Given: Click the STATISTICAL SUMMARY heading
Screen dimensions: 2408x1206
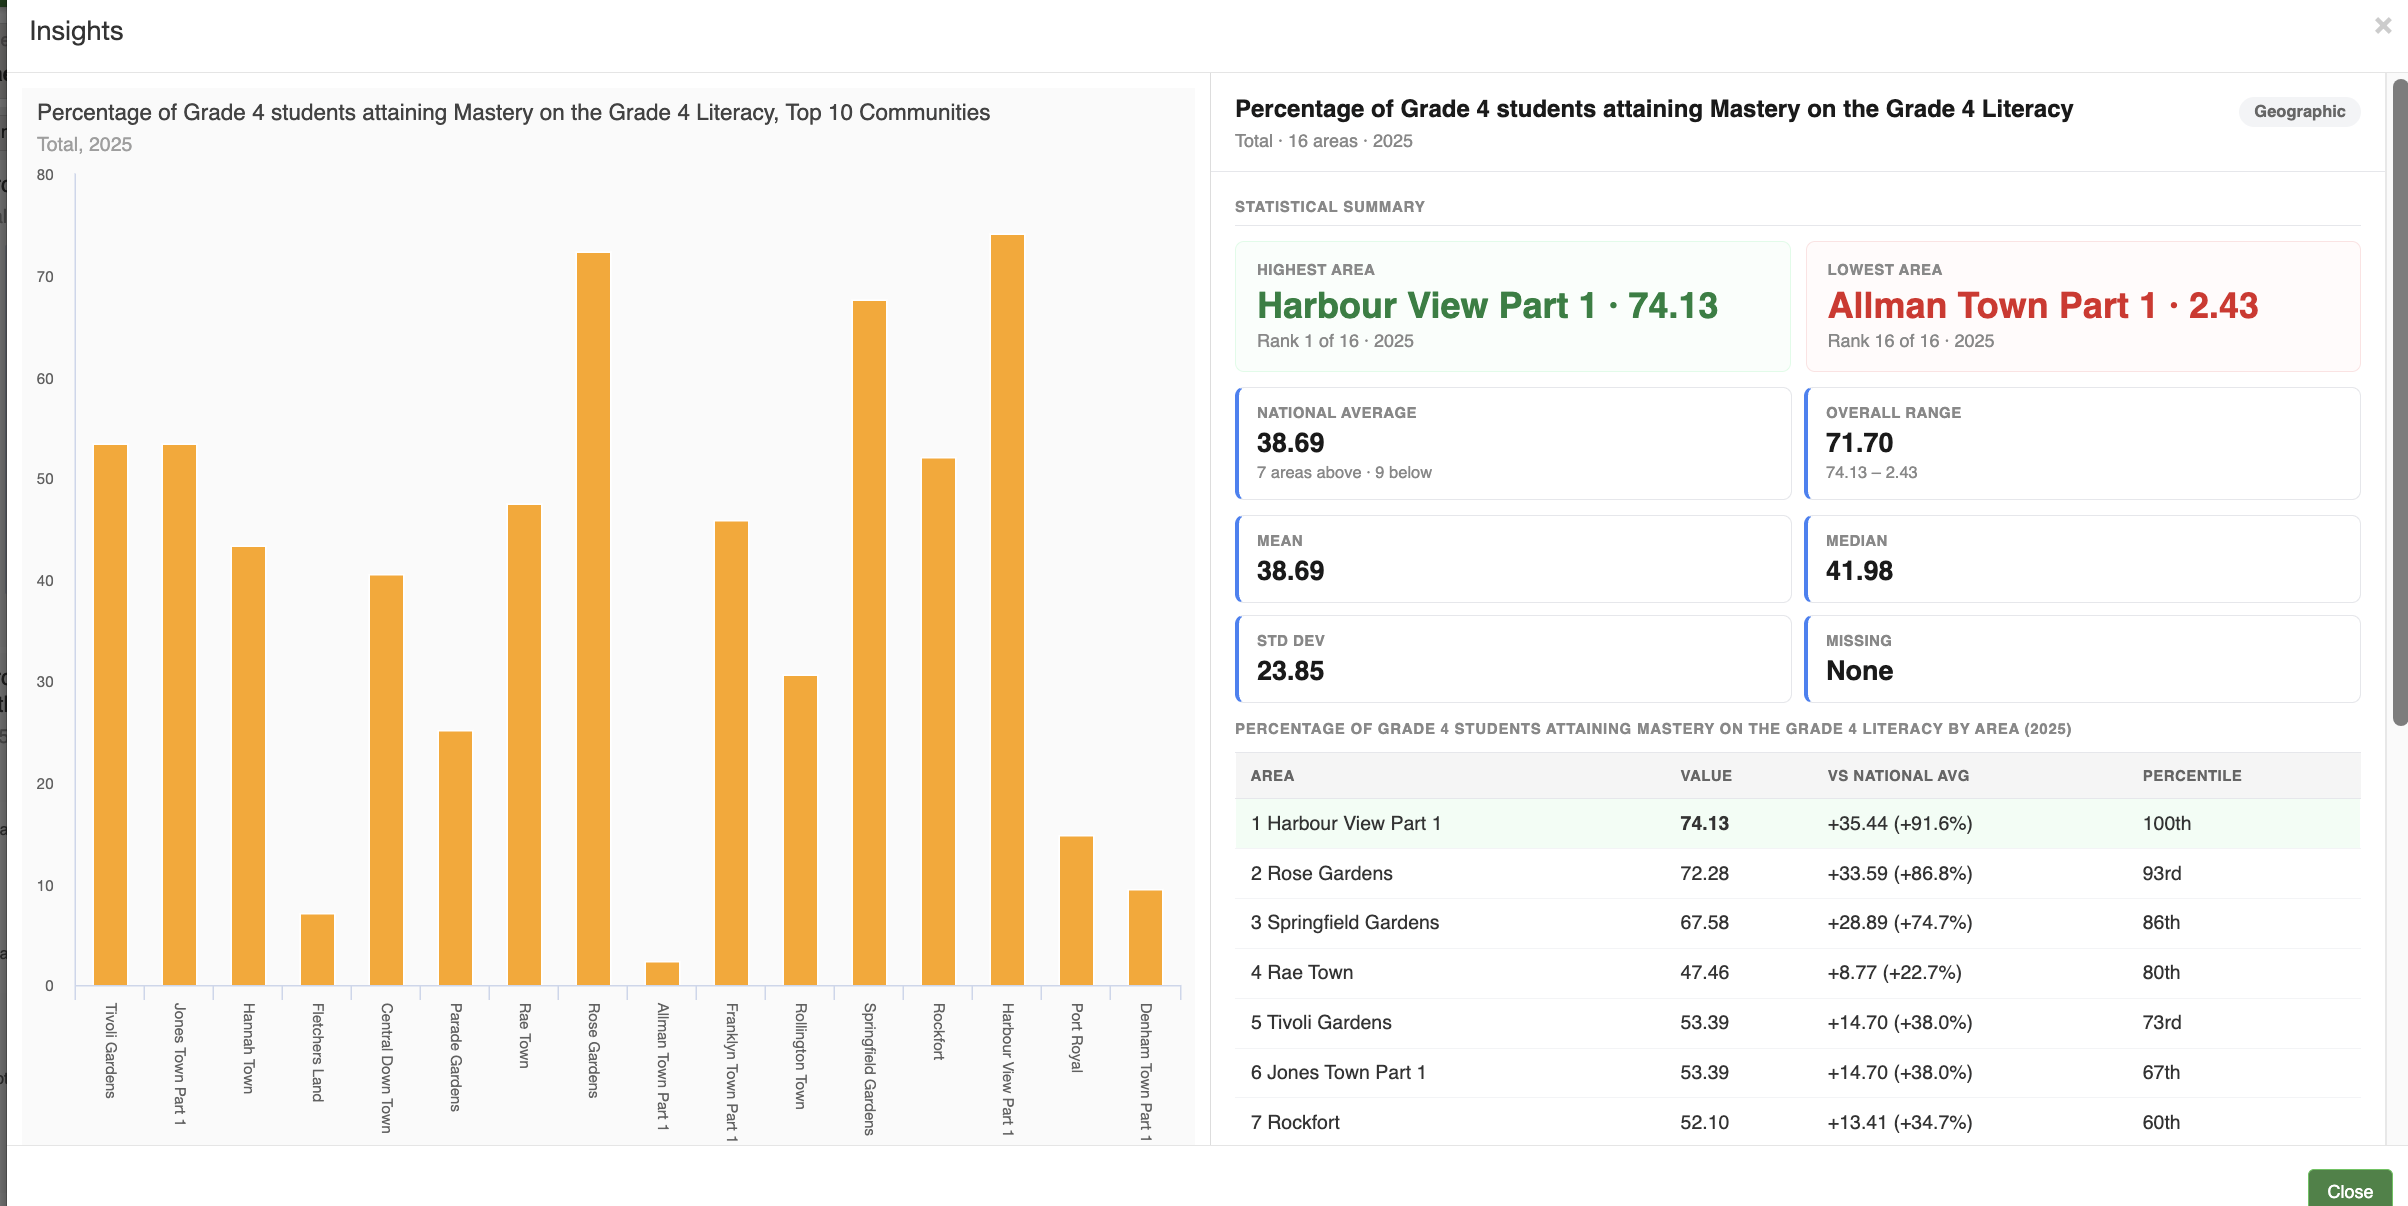Looking at the screenshot, I should (x=1329, y=207).
